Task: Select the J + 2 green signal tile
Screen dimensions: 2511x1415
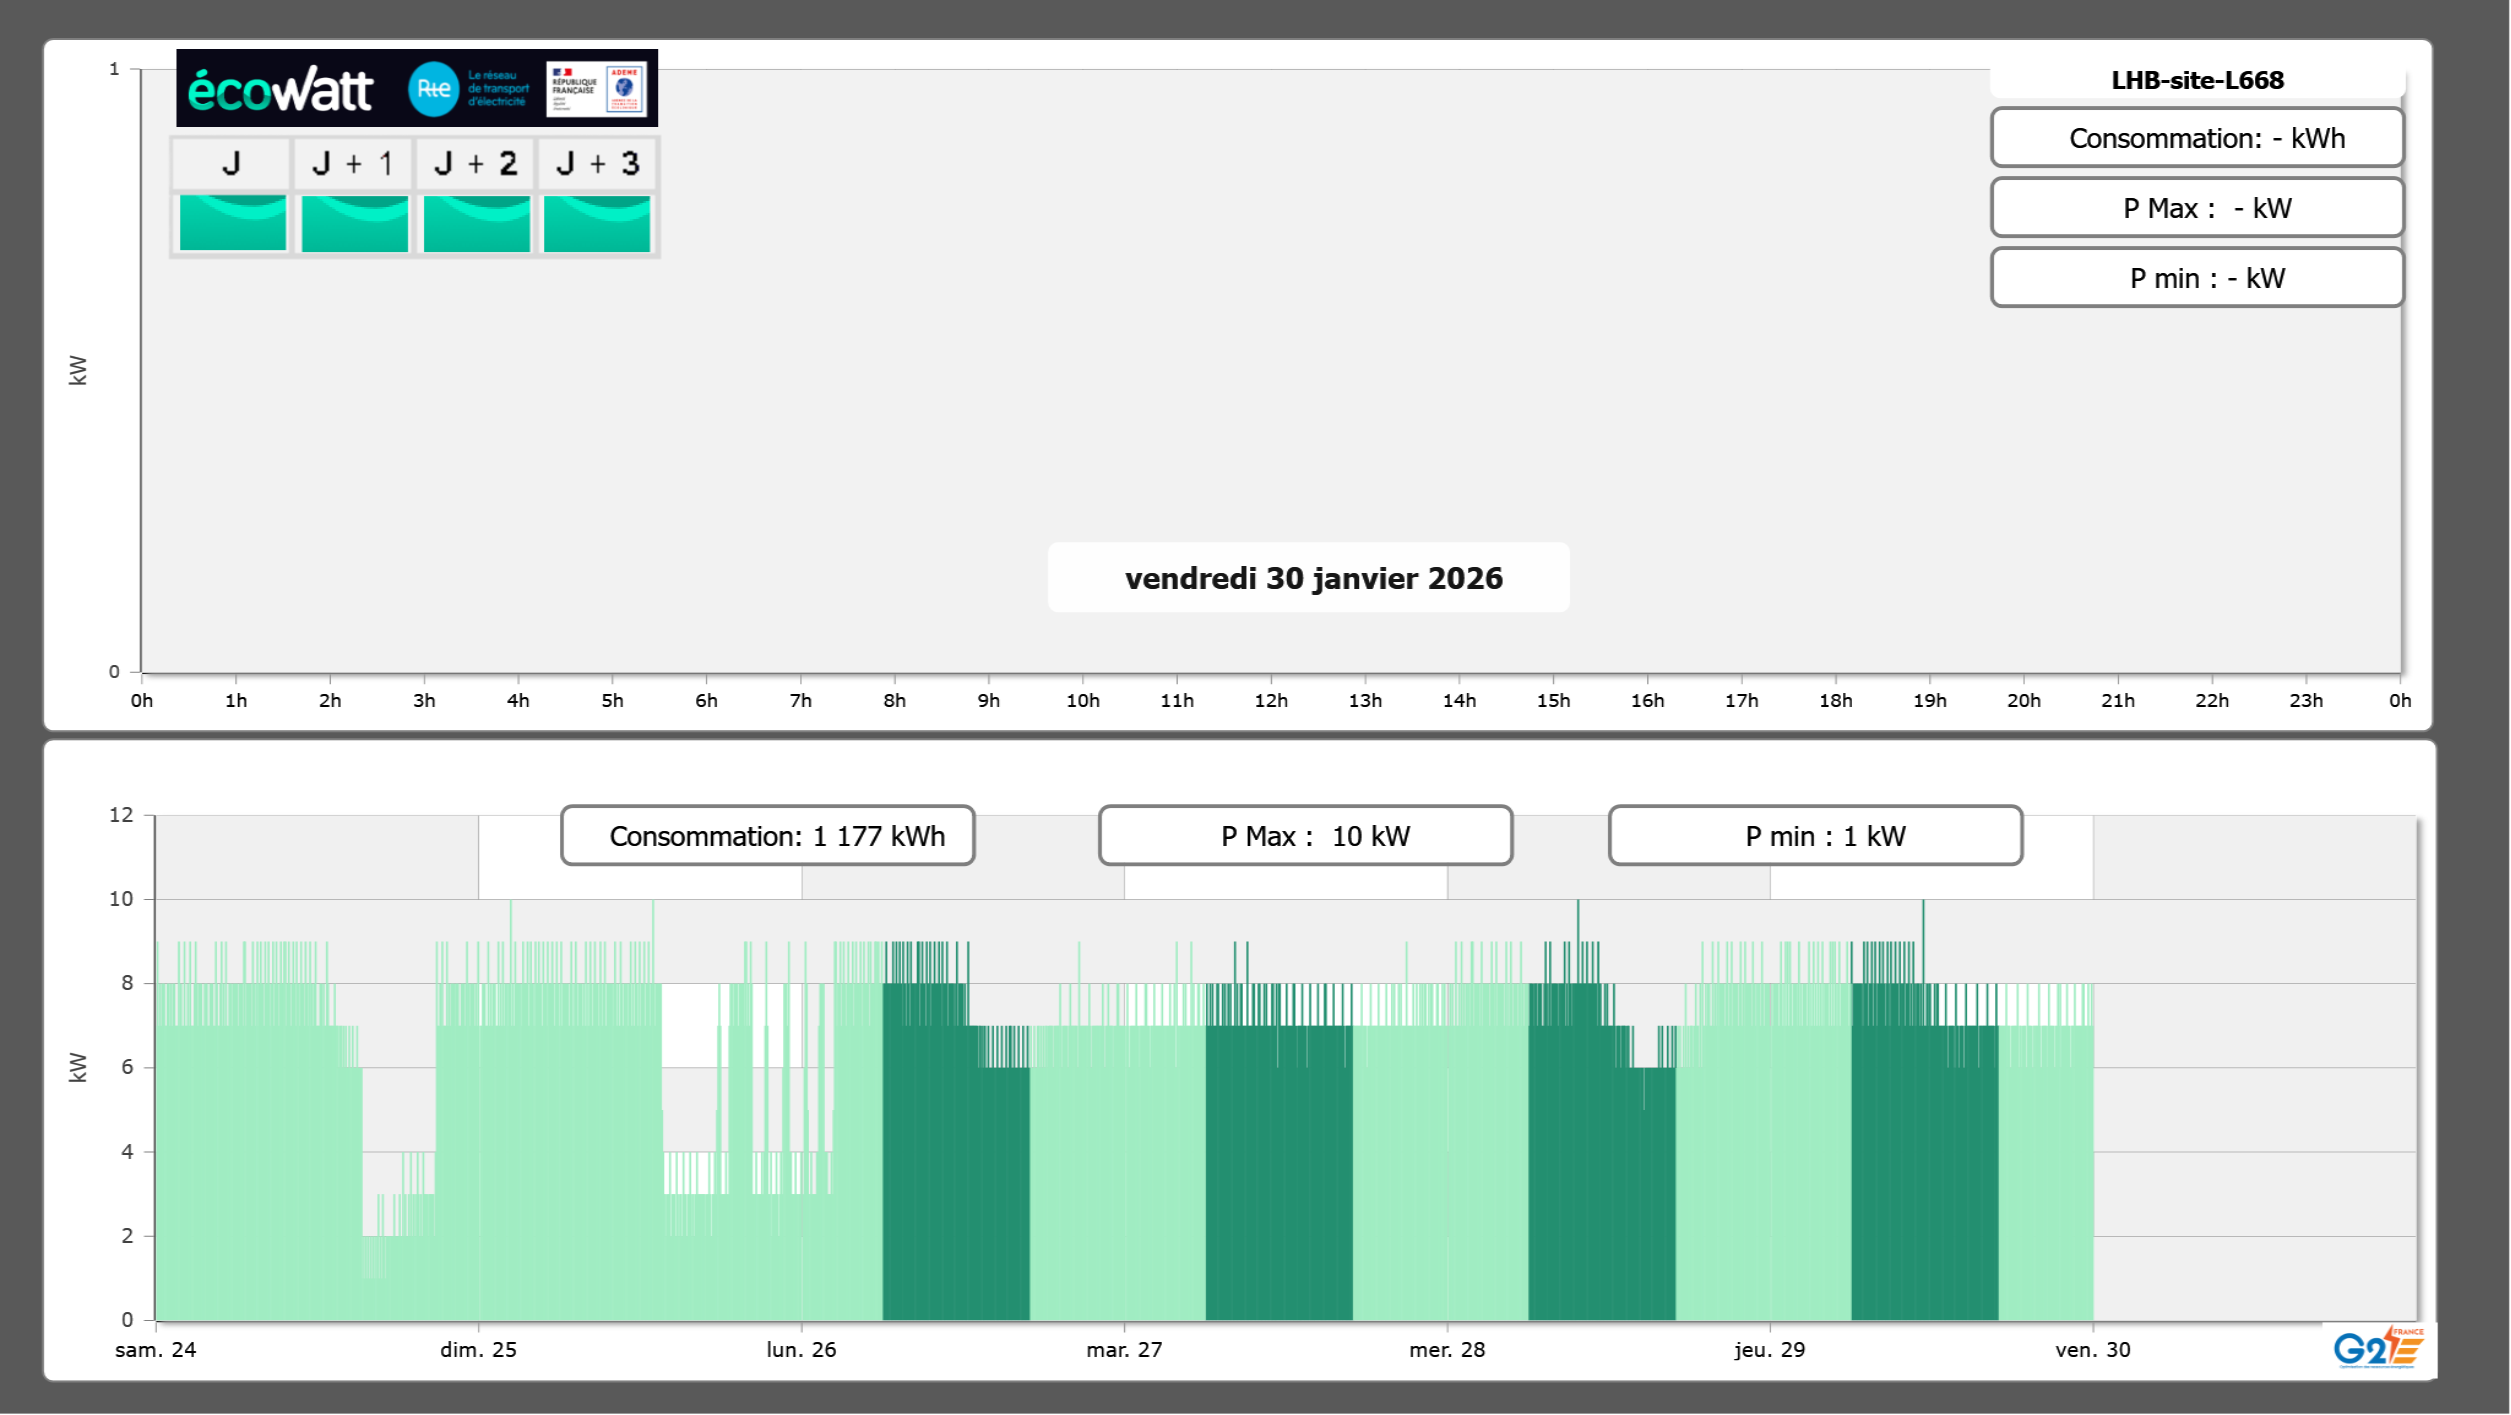Action: point(476,223)
